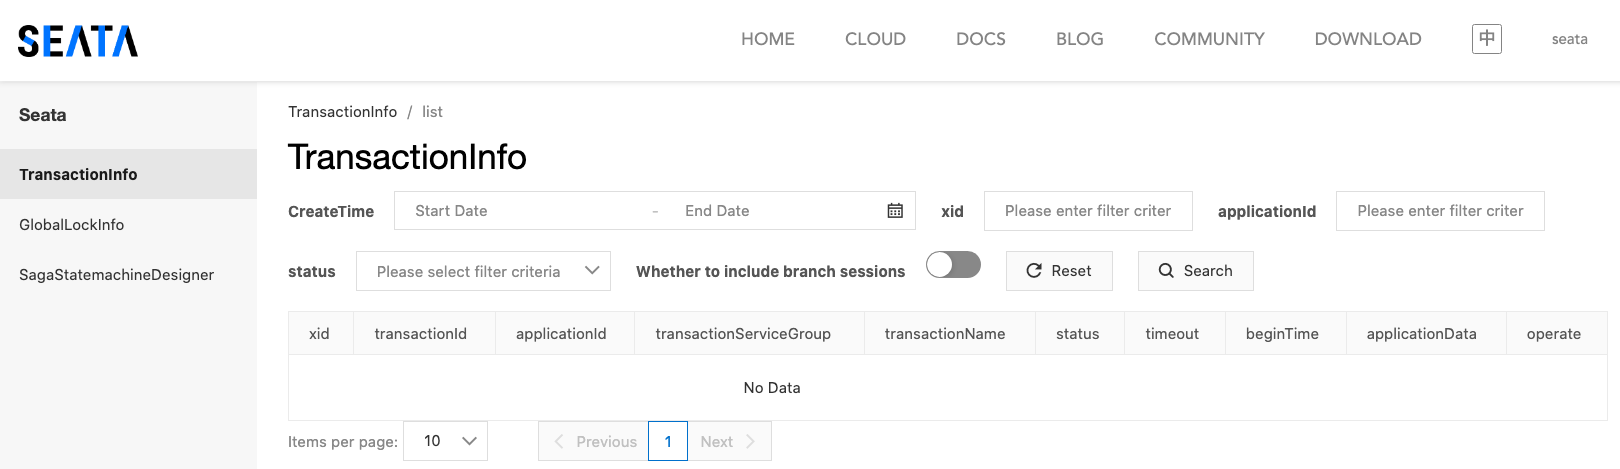
Task: Select page 1 in pagination
Action: tap(668, 441)
